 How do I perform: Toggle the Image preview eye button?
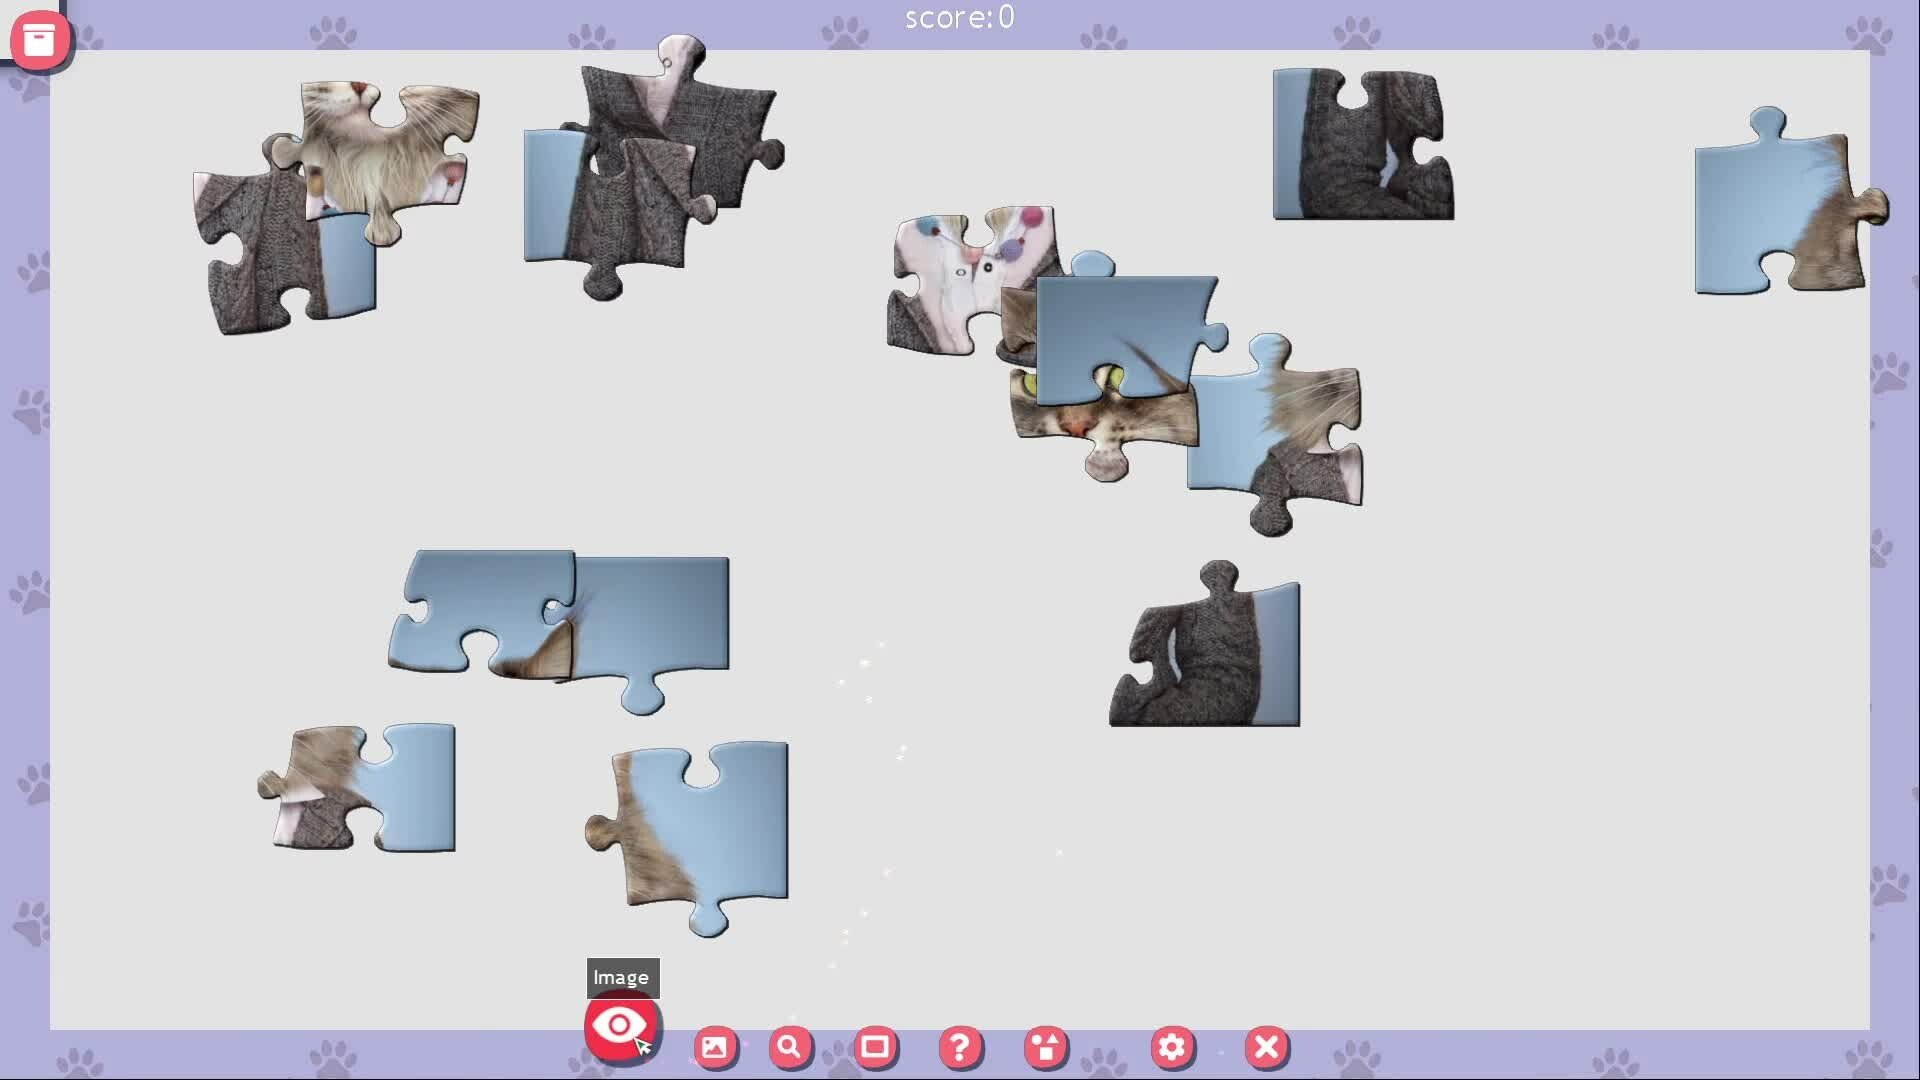(x=620, y=1026)
